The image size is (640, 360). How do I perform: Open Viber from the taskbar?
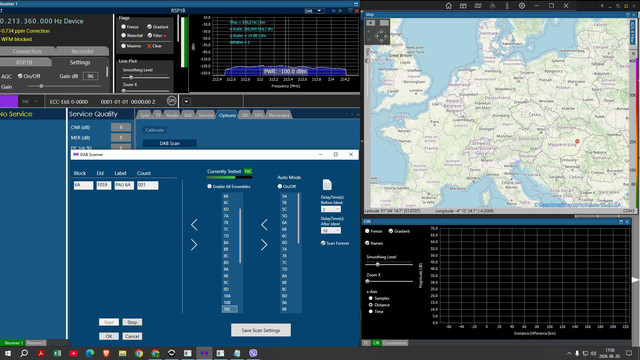pyautogui.click(x=253, y=353)
